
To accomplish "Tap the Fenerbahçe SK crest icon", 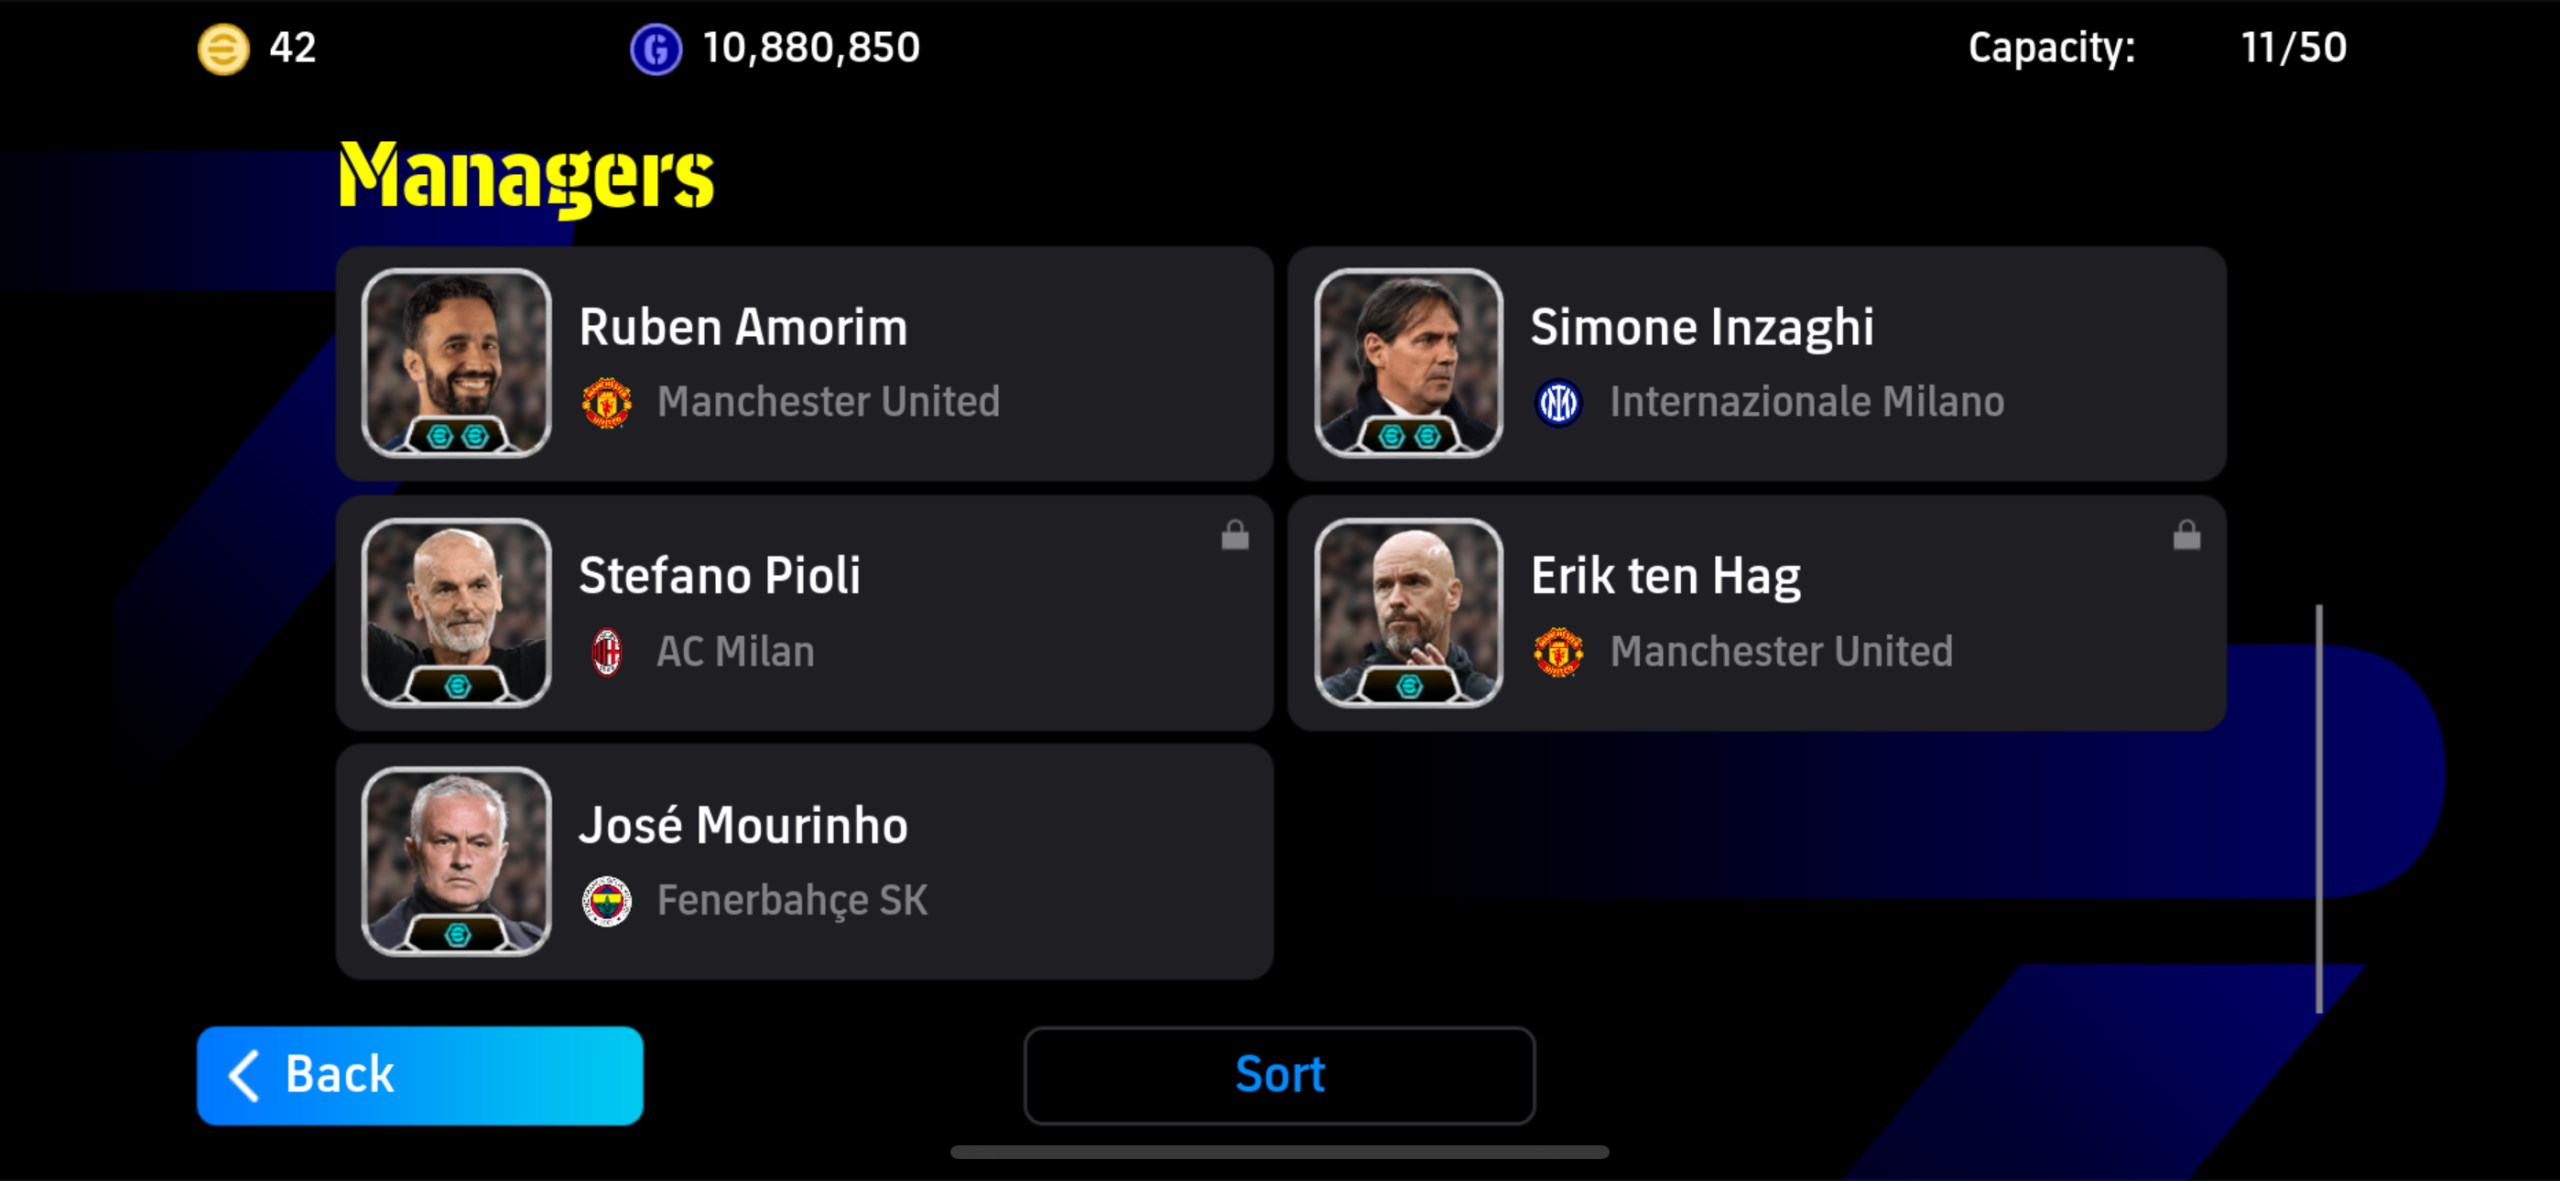I will pos(607,901).
